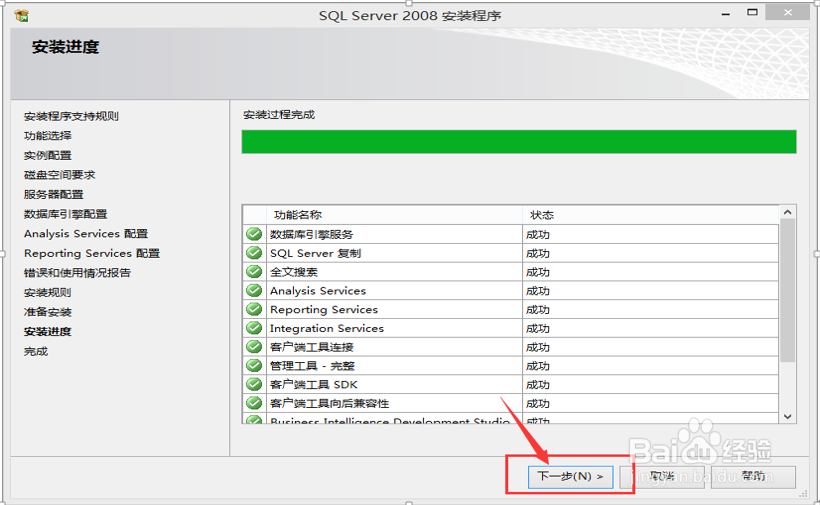Select Reporting Services 配置 step in sidebar
The width and height of the screenshot is (820, 505).
click(x=92, y=254)
